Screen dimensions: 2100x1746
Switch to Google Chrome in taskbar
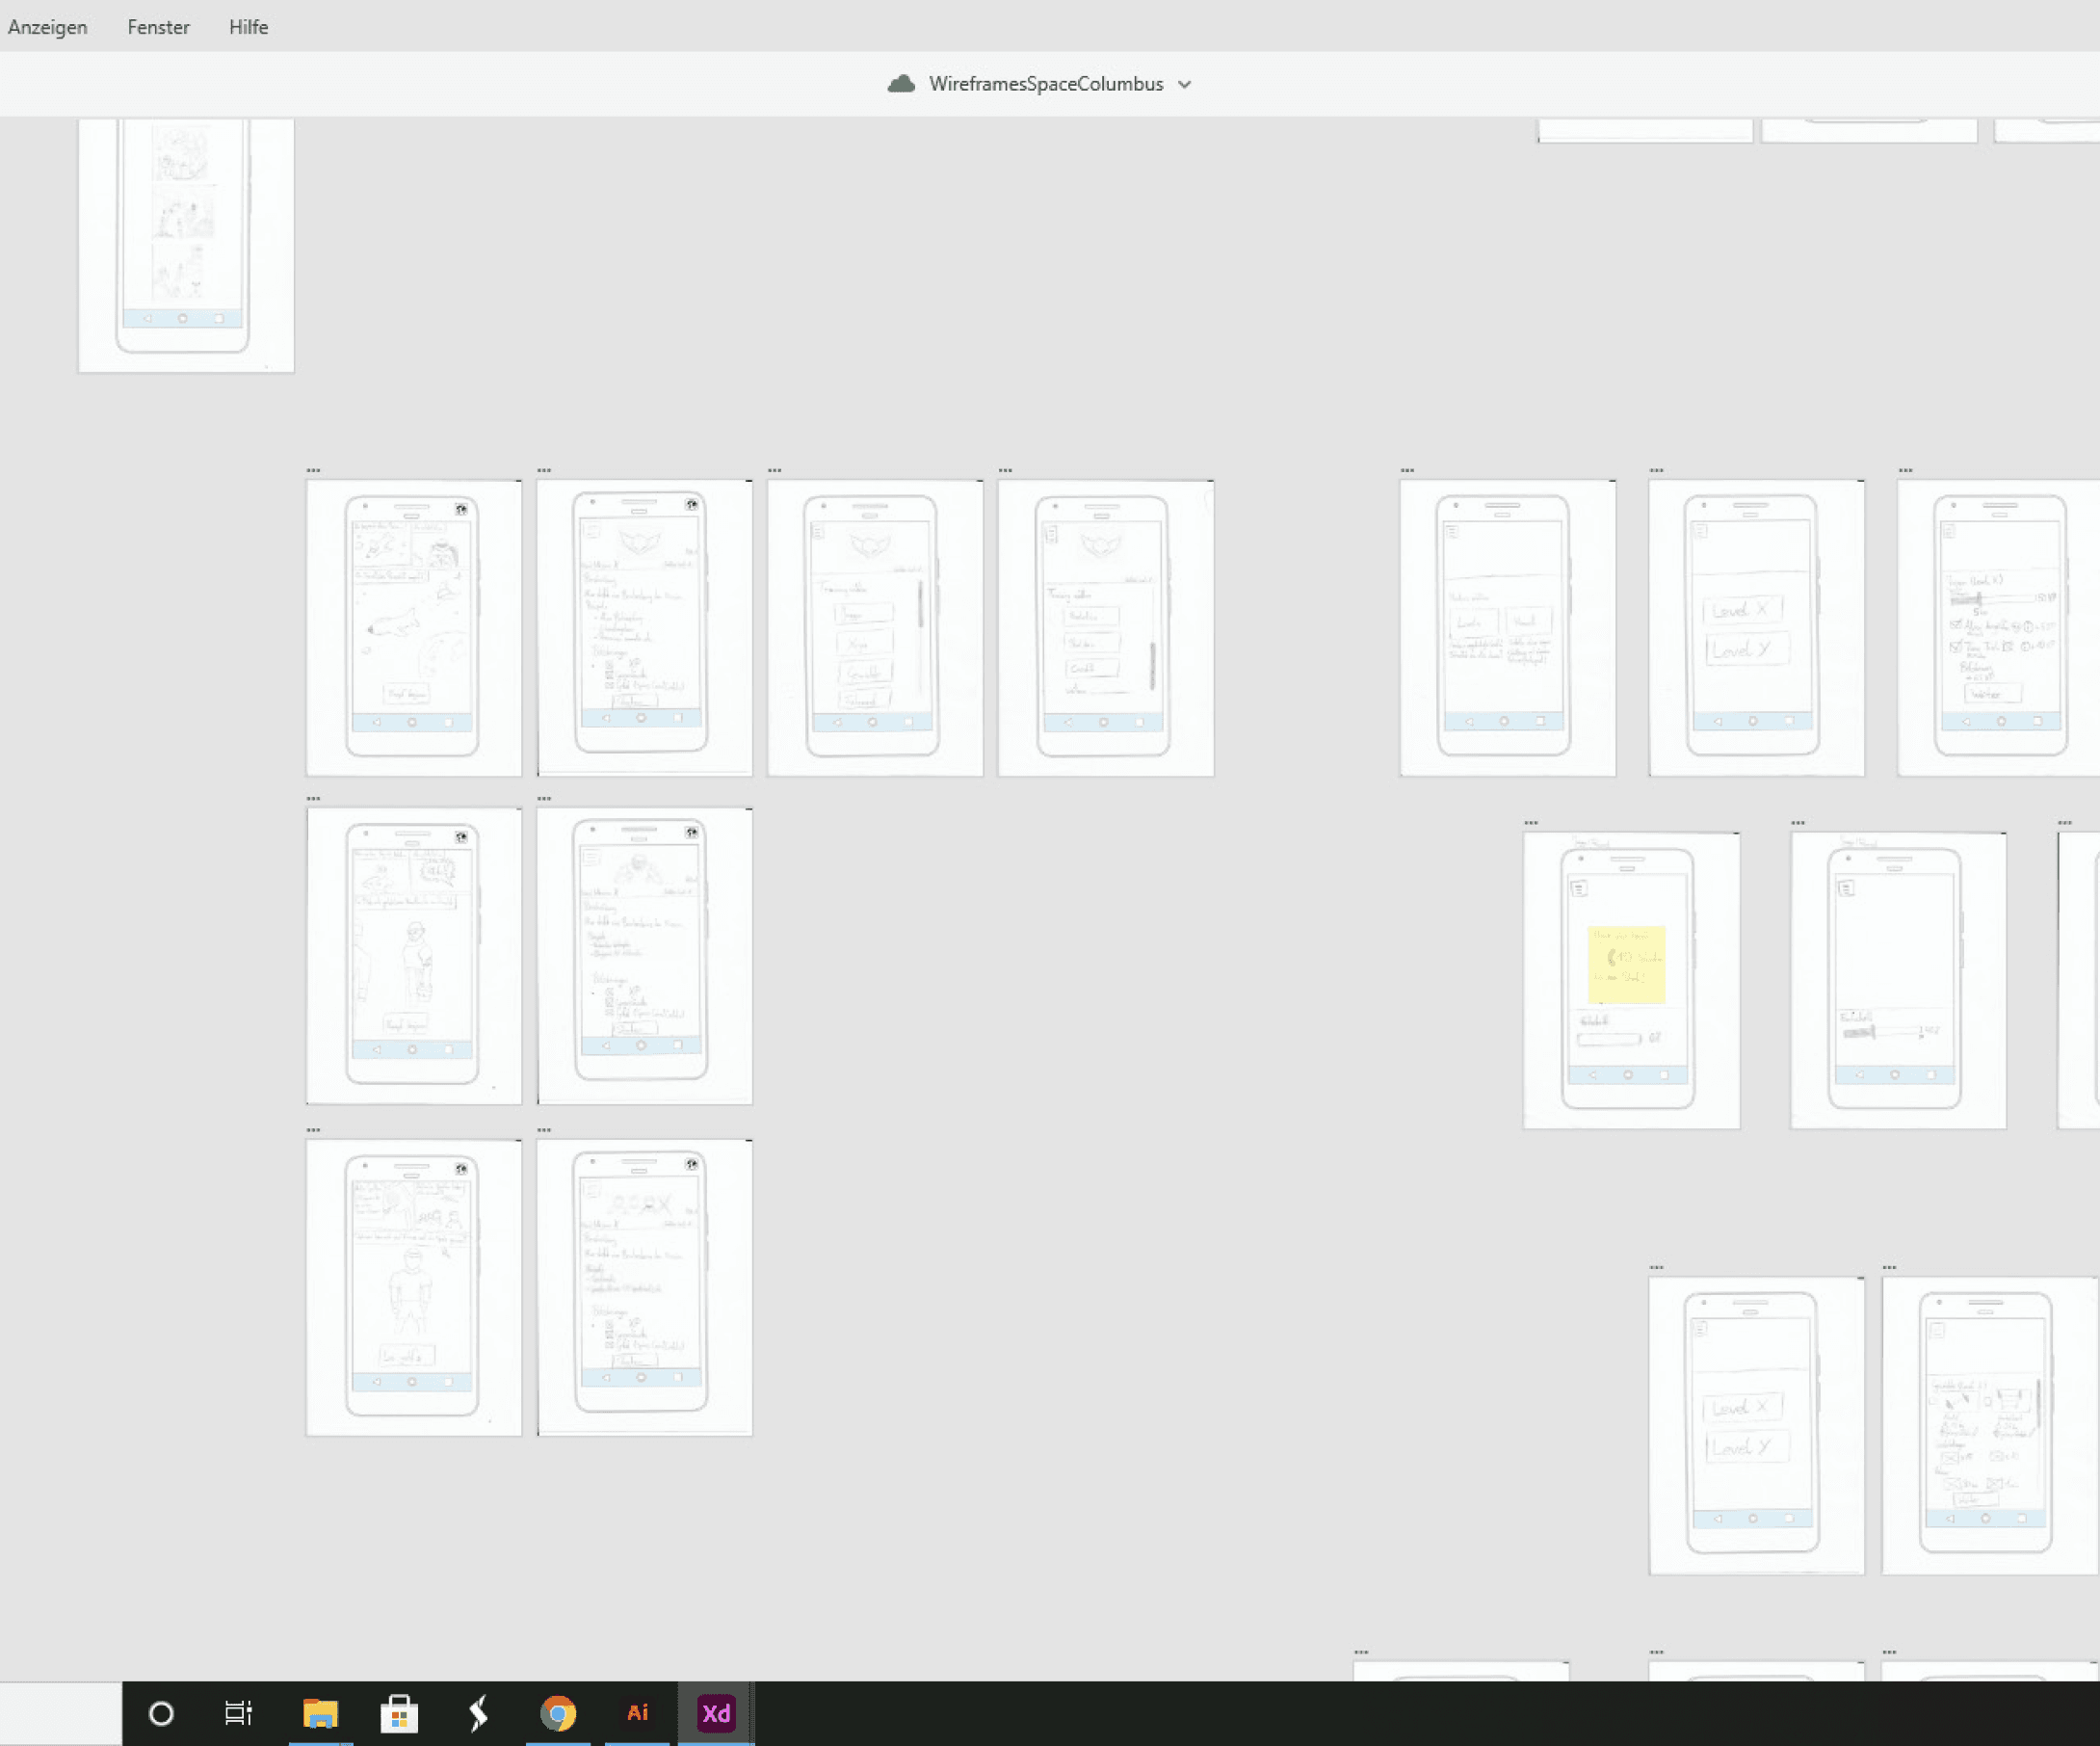pyautogui.click(x=558, y=1714)
